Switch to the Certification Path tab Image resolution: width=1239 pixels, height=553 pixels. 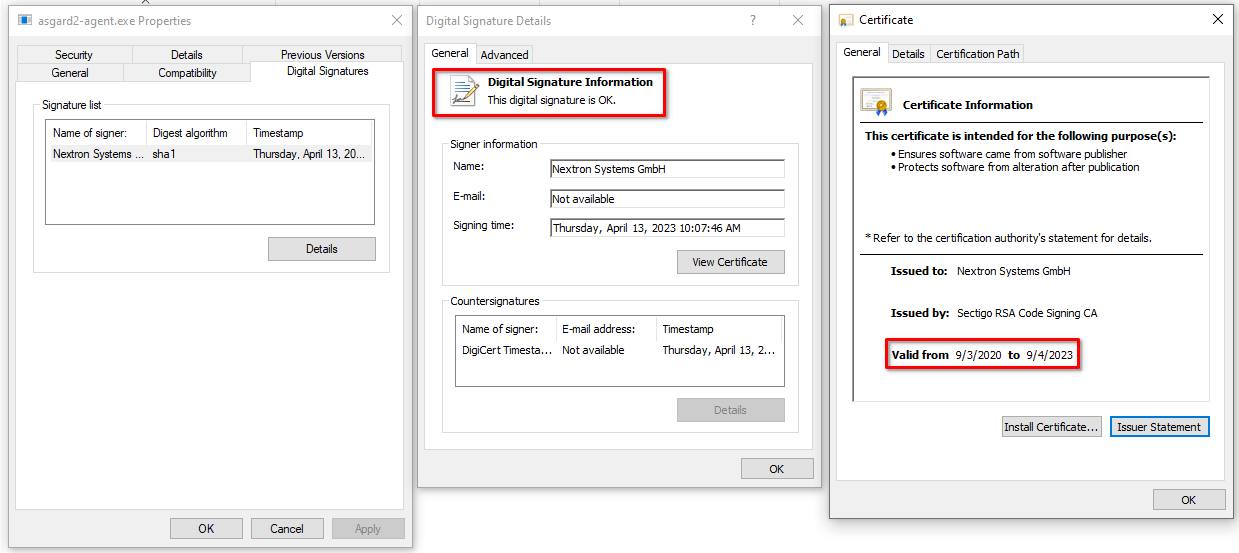pyautogui.click(x=977, y=54)
